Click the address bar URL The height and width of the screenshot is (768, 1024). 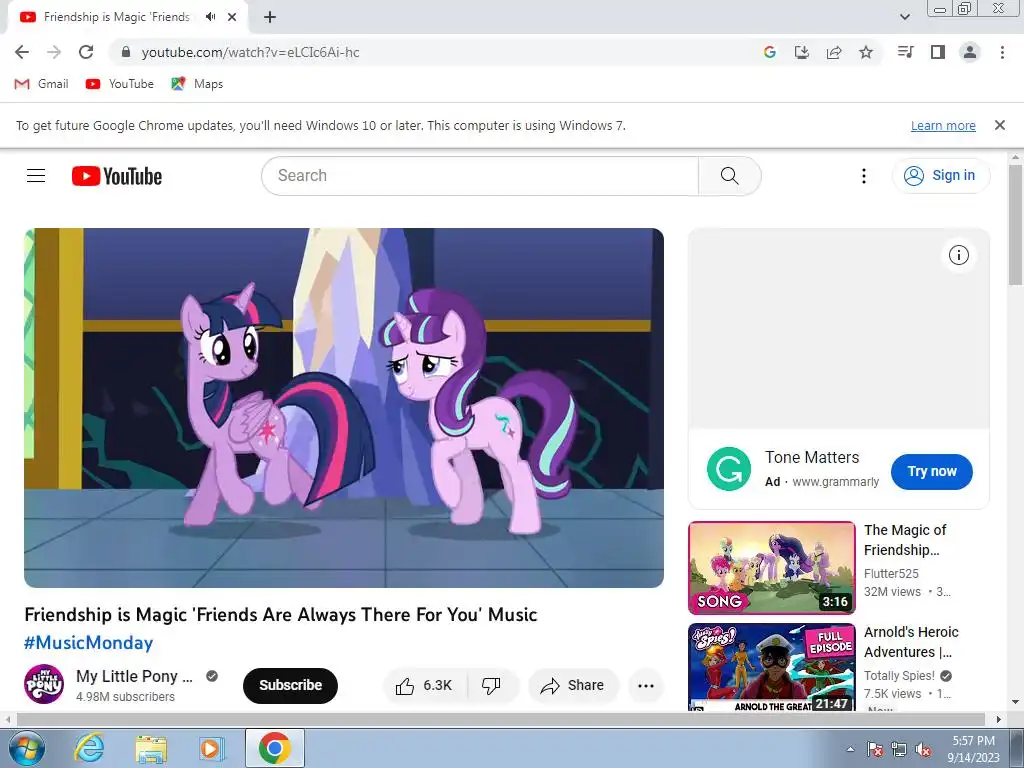pyautogui.click(x=250, y=52)
